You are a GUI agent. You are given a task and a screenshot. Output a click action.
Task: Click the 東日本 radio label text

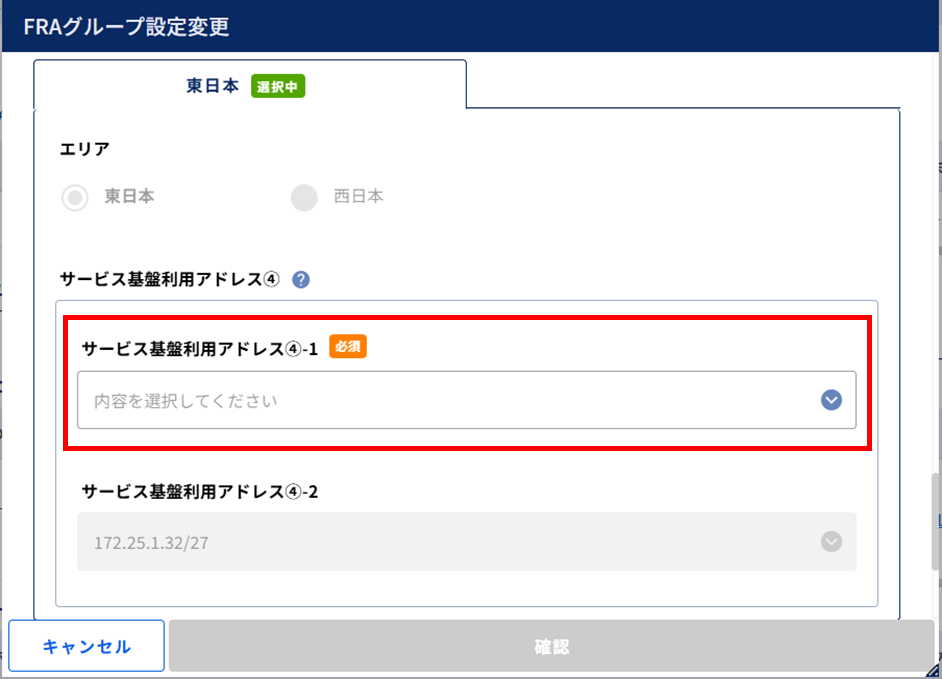click(129, 197)
